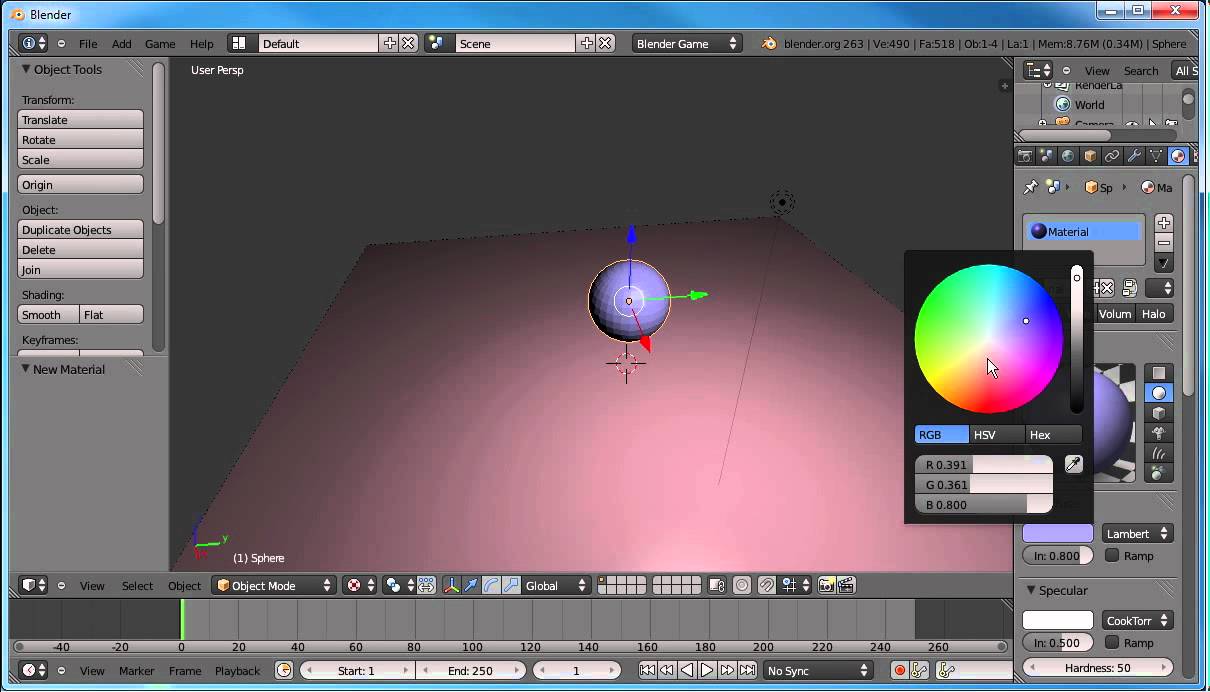Open the Add menu
This screenshot has height=692, width=1210.
pos(121,43)
